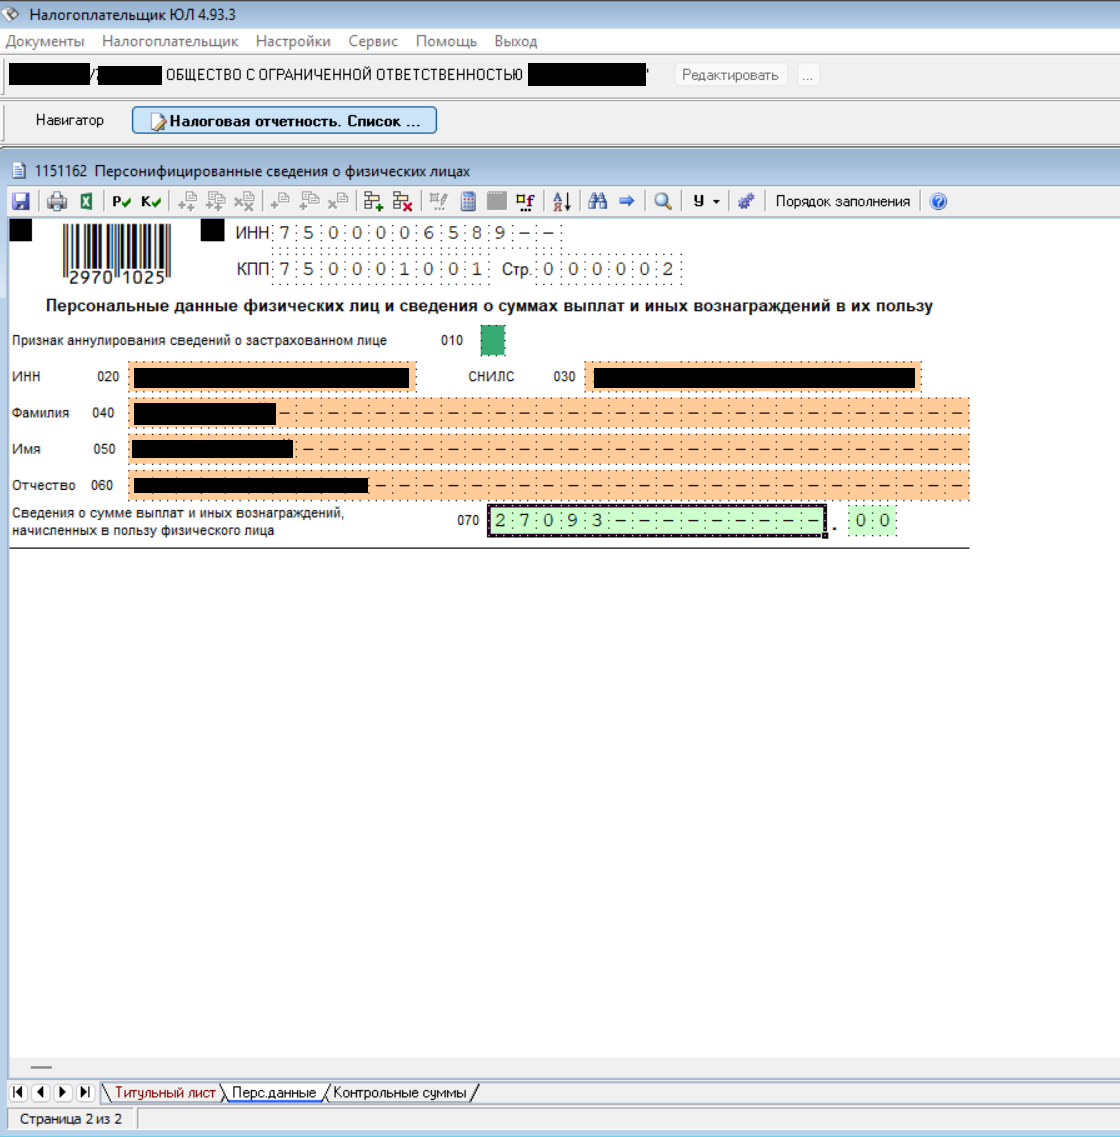
Task: Open the 'Контрольные суммы' sheet tab
Action: coord(399,1093)
